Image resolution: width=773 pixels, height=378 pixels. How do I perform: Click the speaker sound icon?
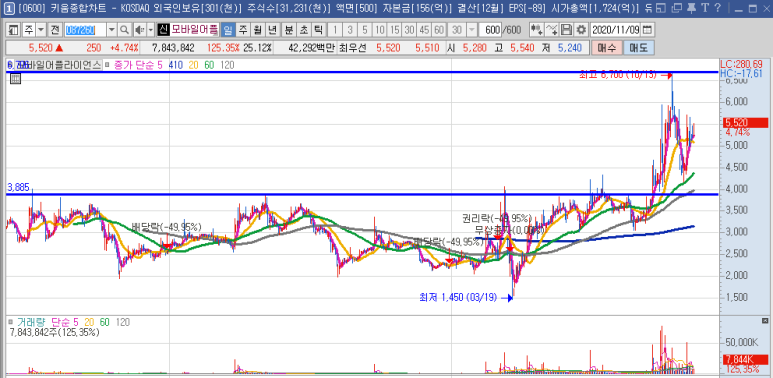coord(140,30)
